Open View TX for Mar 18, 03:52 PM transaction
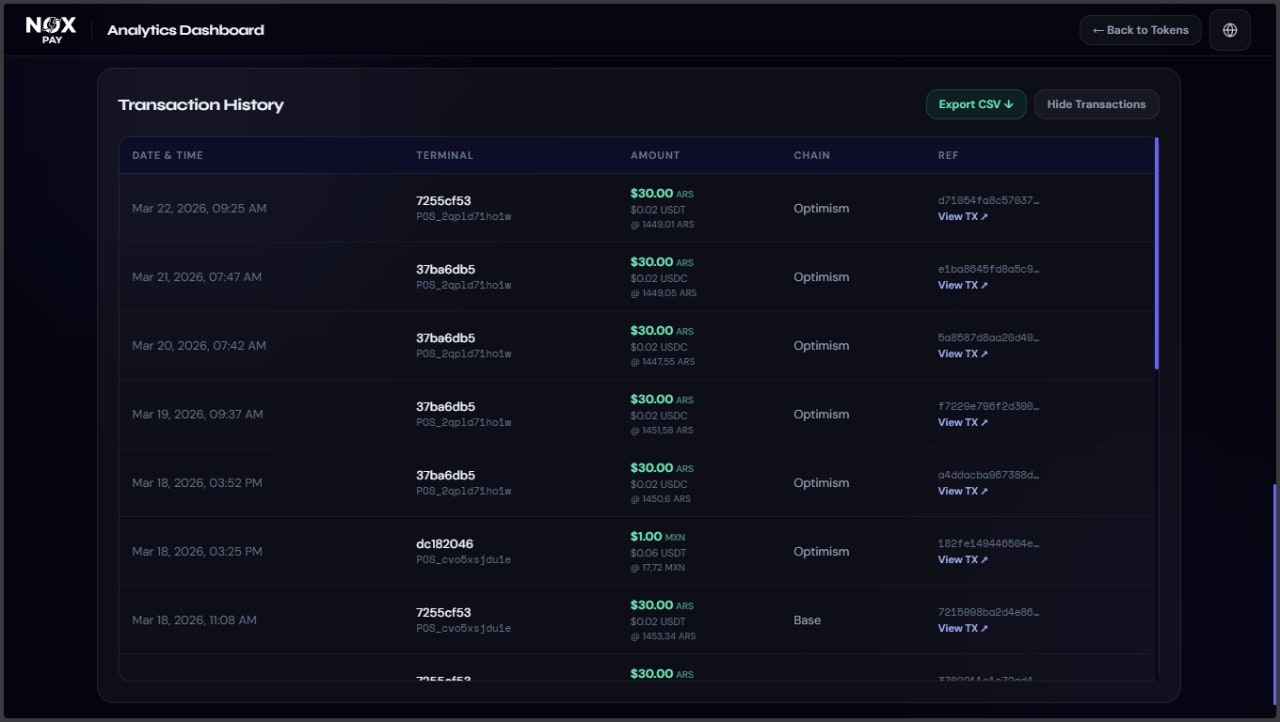The image size is (1280, 722). point(962,491)
